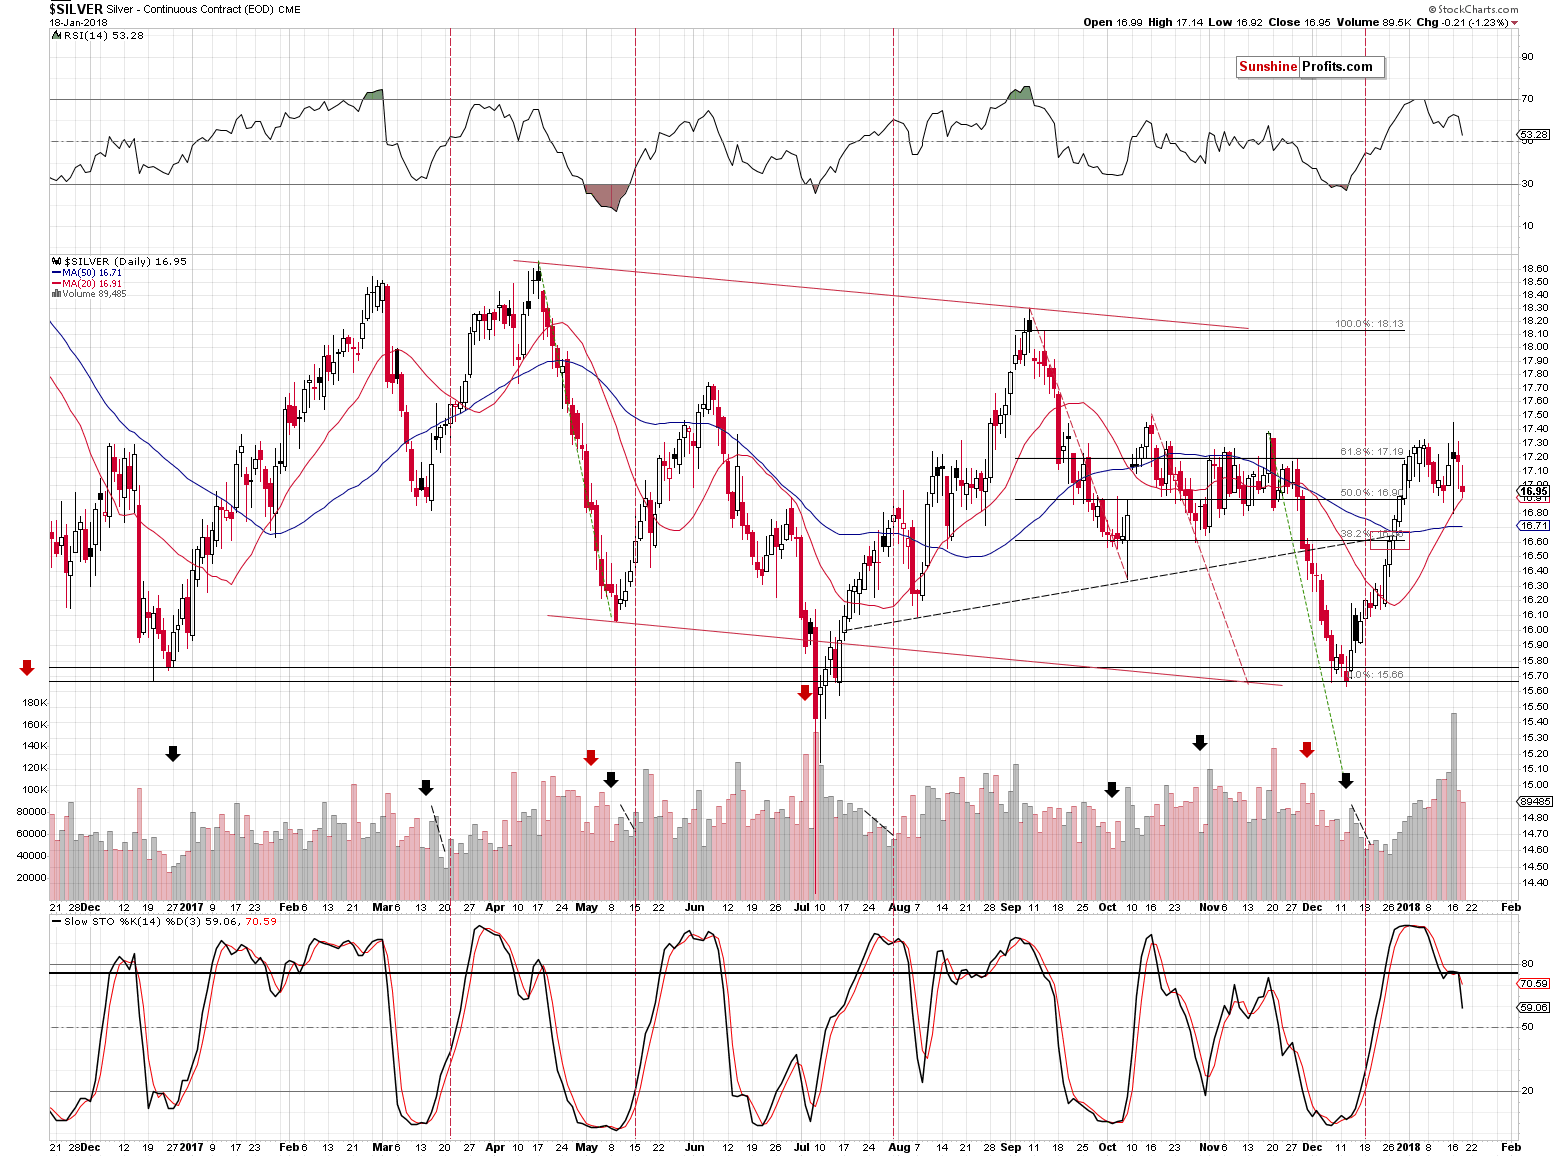Screen dimensions: 1565x1157
Task: Click the '$SILVER (Daily) 16.95' legend
Action: [x=125, y=261]
